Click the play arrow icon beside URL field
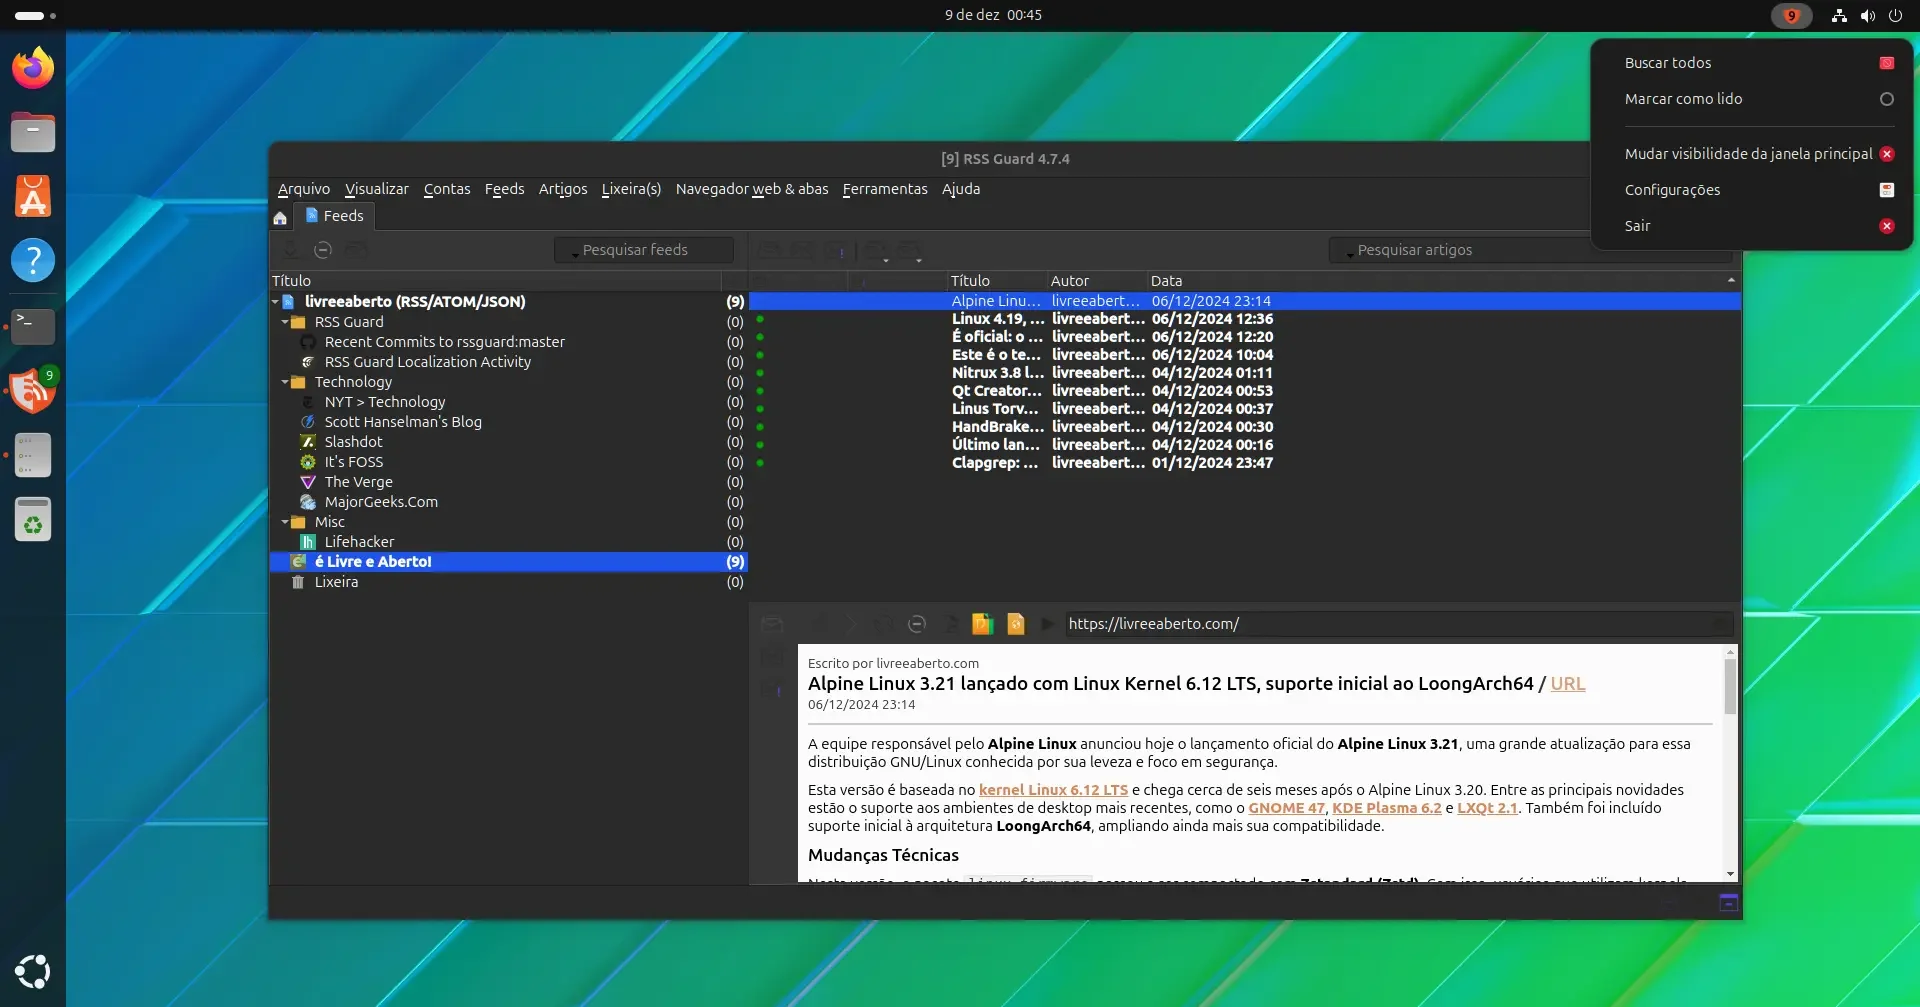 point(1047,624)
